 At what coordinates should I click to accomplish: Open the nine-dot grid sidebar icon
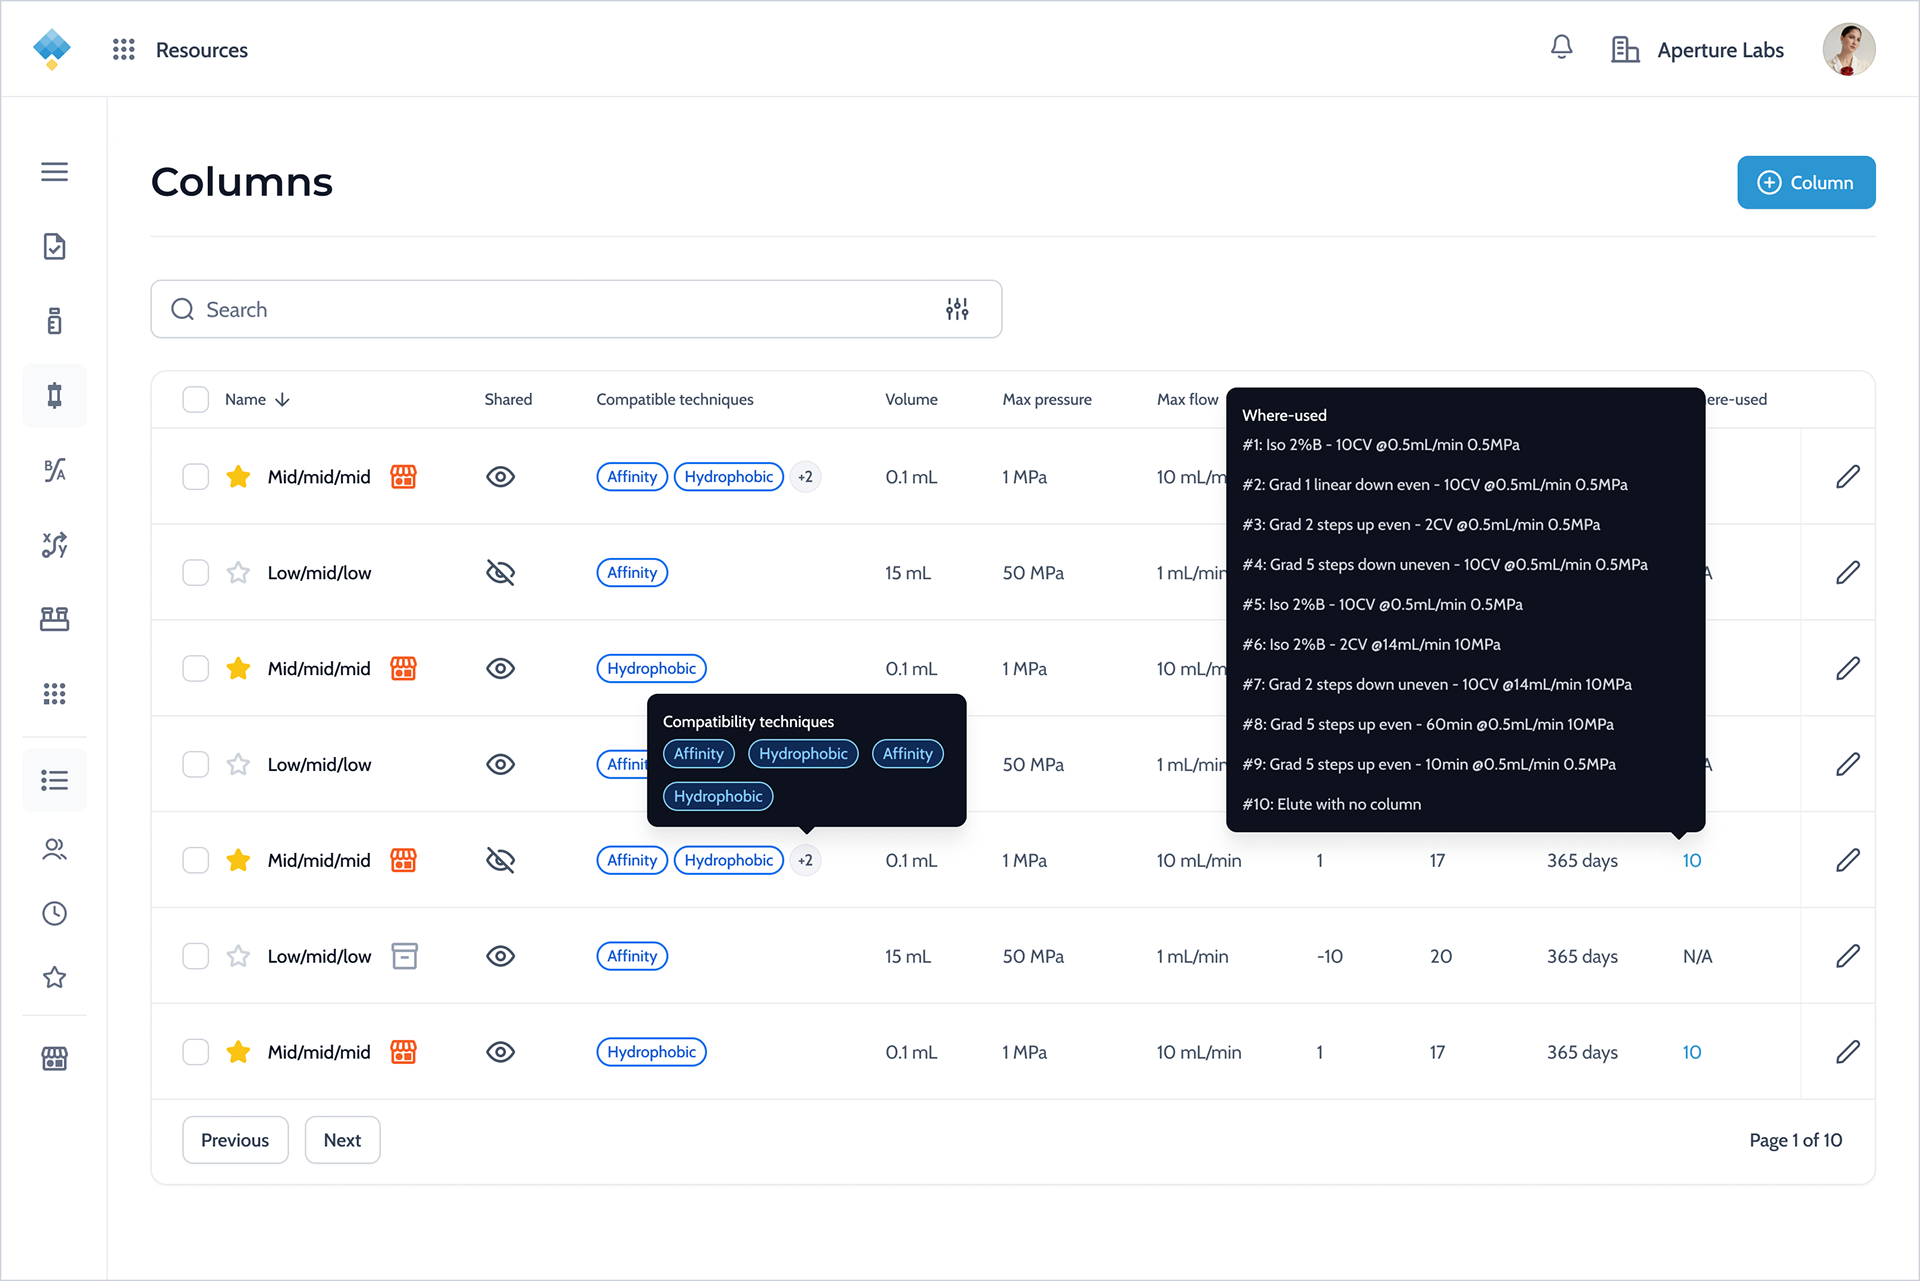[x=54, y=694]
